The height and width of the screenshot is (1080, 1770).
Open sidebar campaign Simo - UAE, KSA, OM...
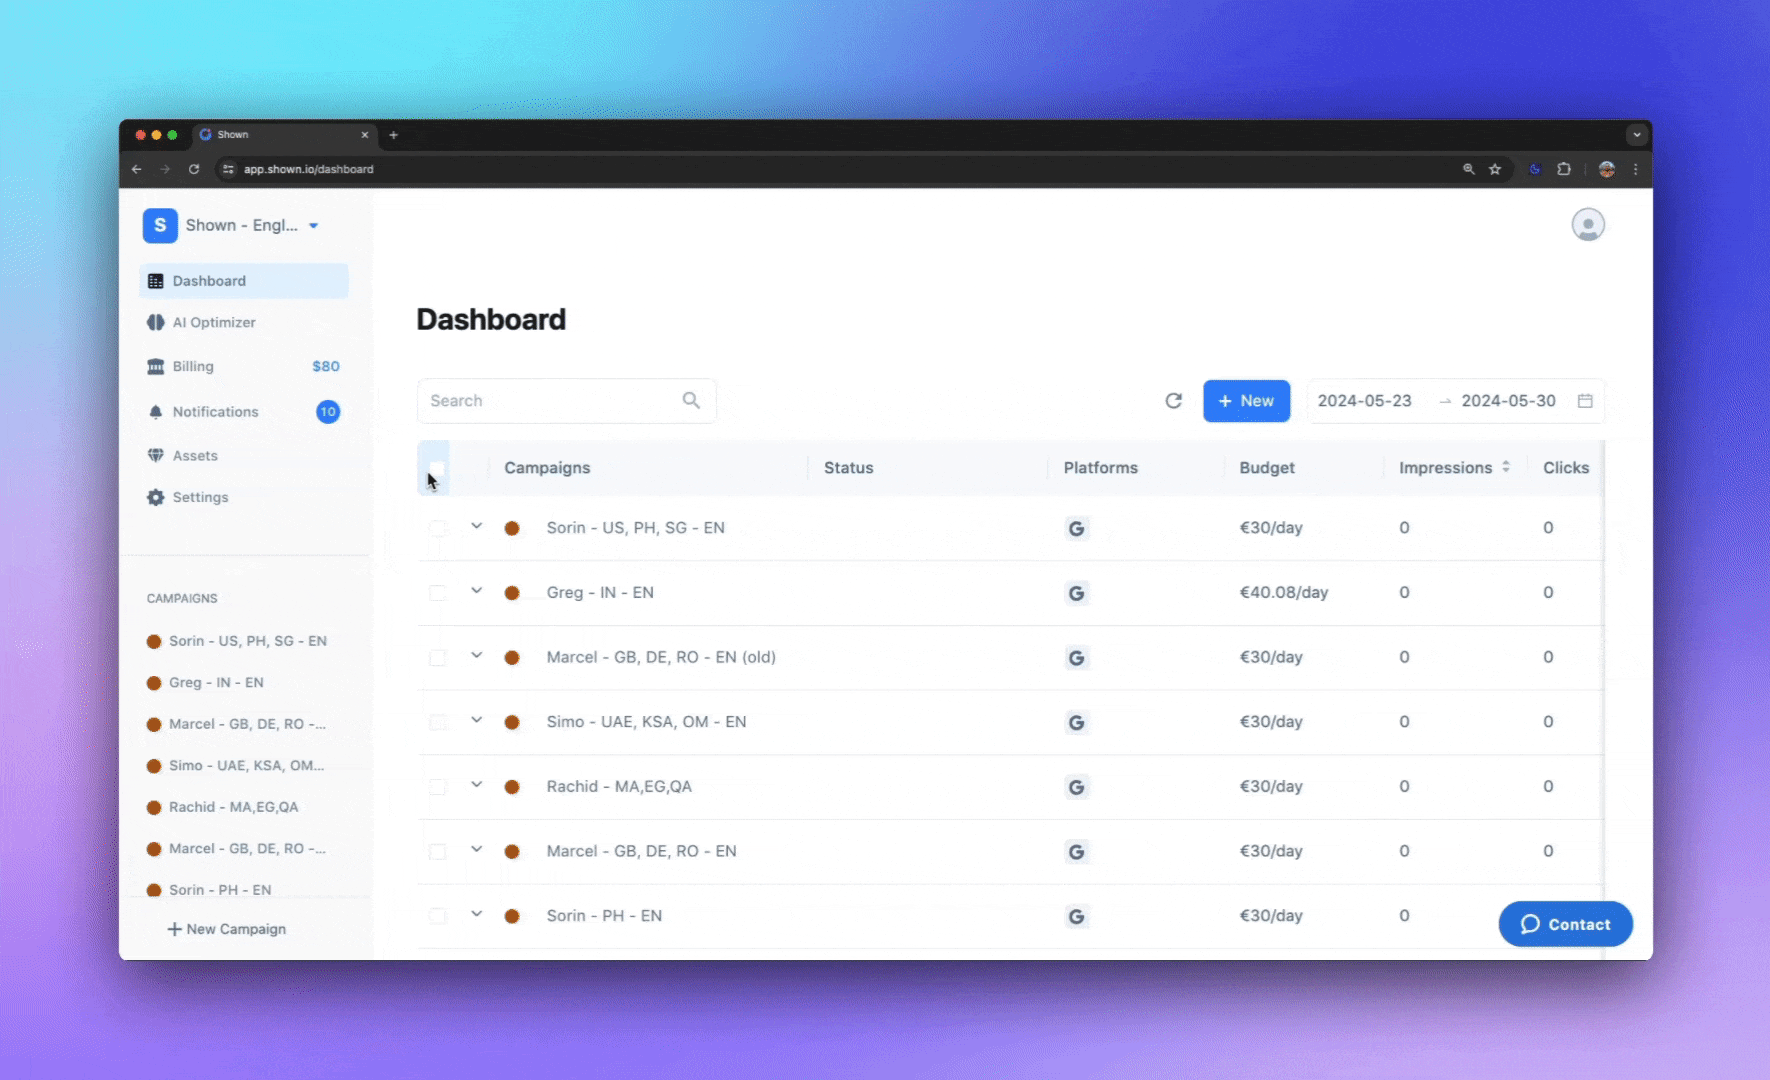236,766
